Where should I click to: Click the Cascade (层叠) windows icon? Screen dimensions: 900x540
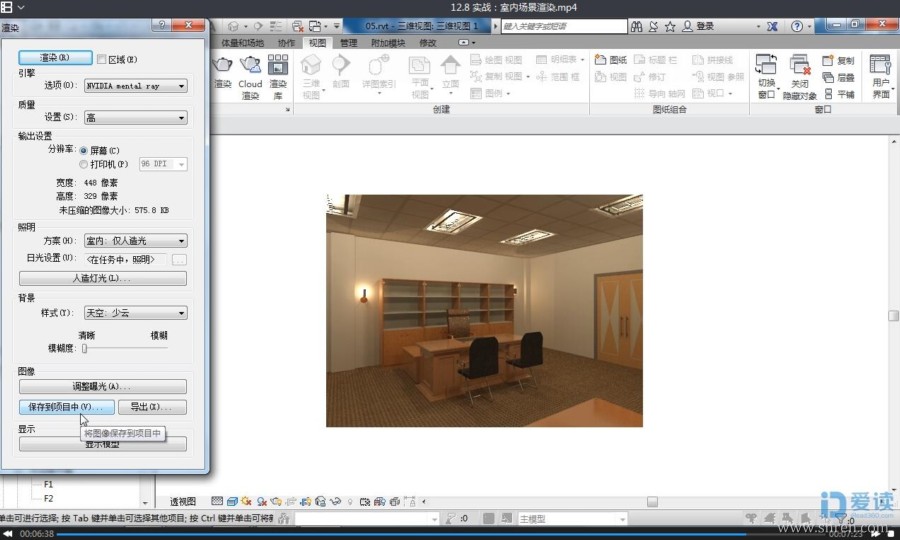(x=828, y=77)
